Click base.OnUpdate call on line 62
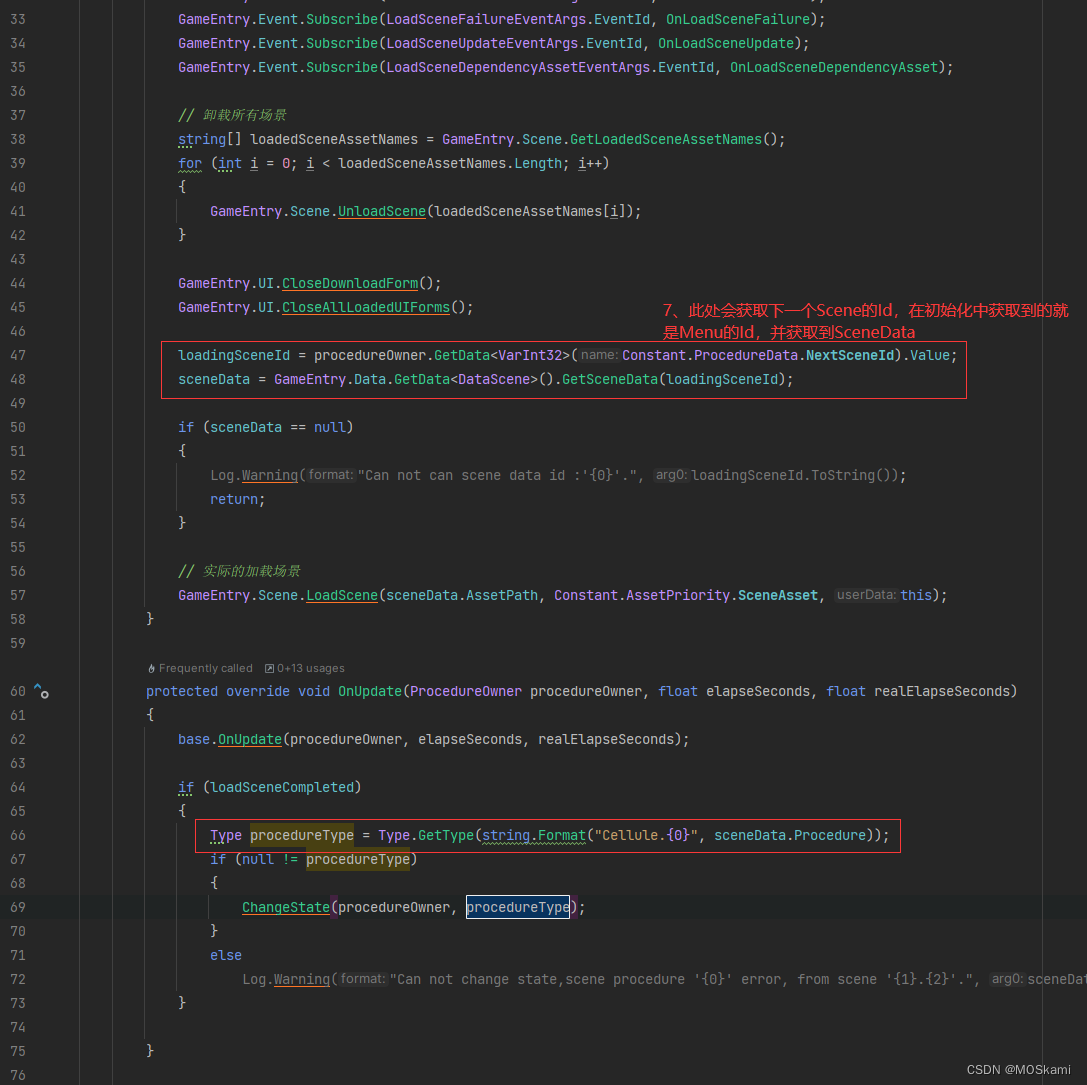Viewport: 1087px width, 1085px height. coord(250,740)
